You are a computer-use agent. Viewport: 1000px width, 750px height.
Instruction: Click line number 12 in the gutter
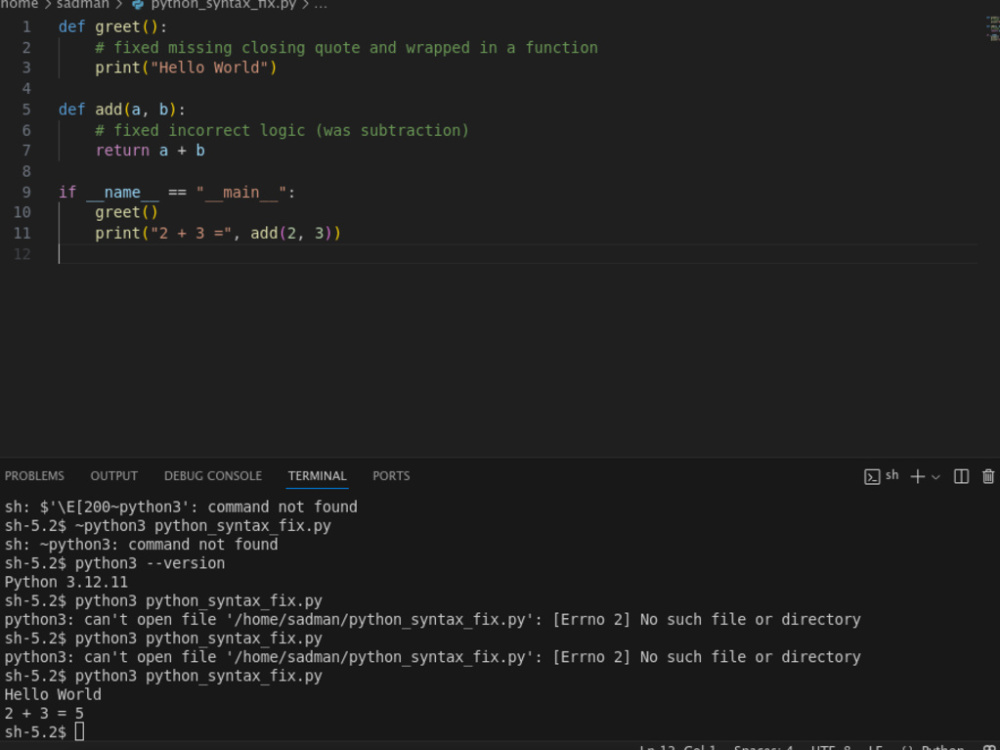(22, 254)
